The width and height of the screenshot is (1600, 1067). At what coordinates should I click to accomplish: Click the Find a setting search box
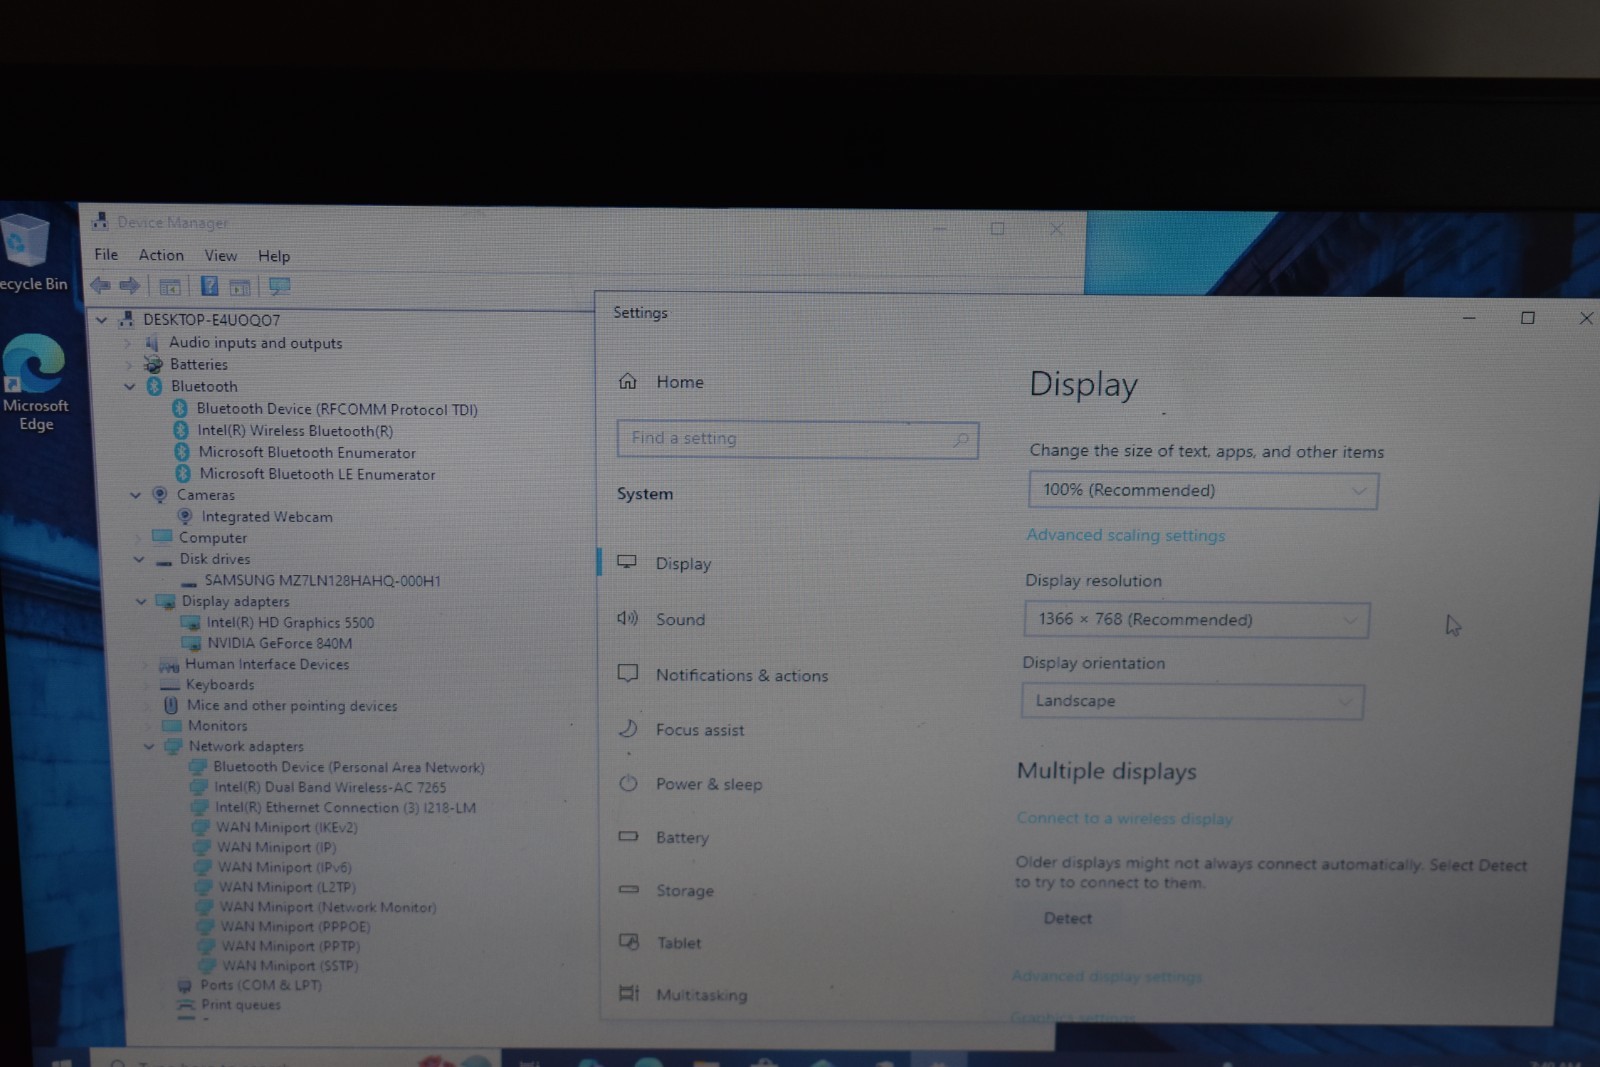pyautogui.click(x=797, y=439)
